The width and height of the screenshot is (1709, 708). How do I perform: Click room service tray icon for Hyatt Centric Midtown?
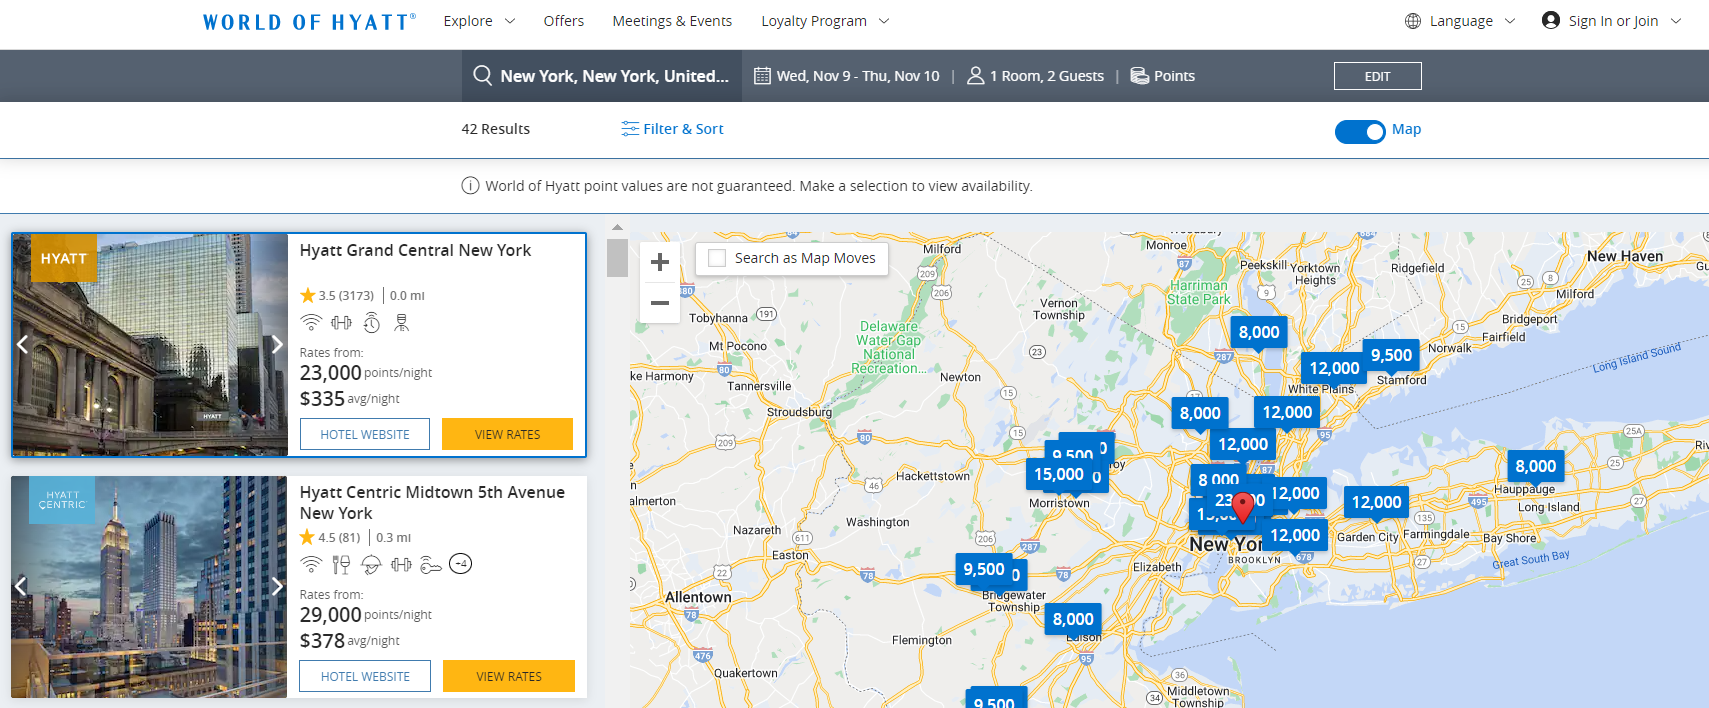click(371, 565)
